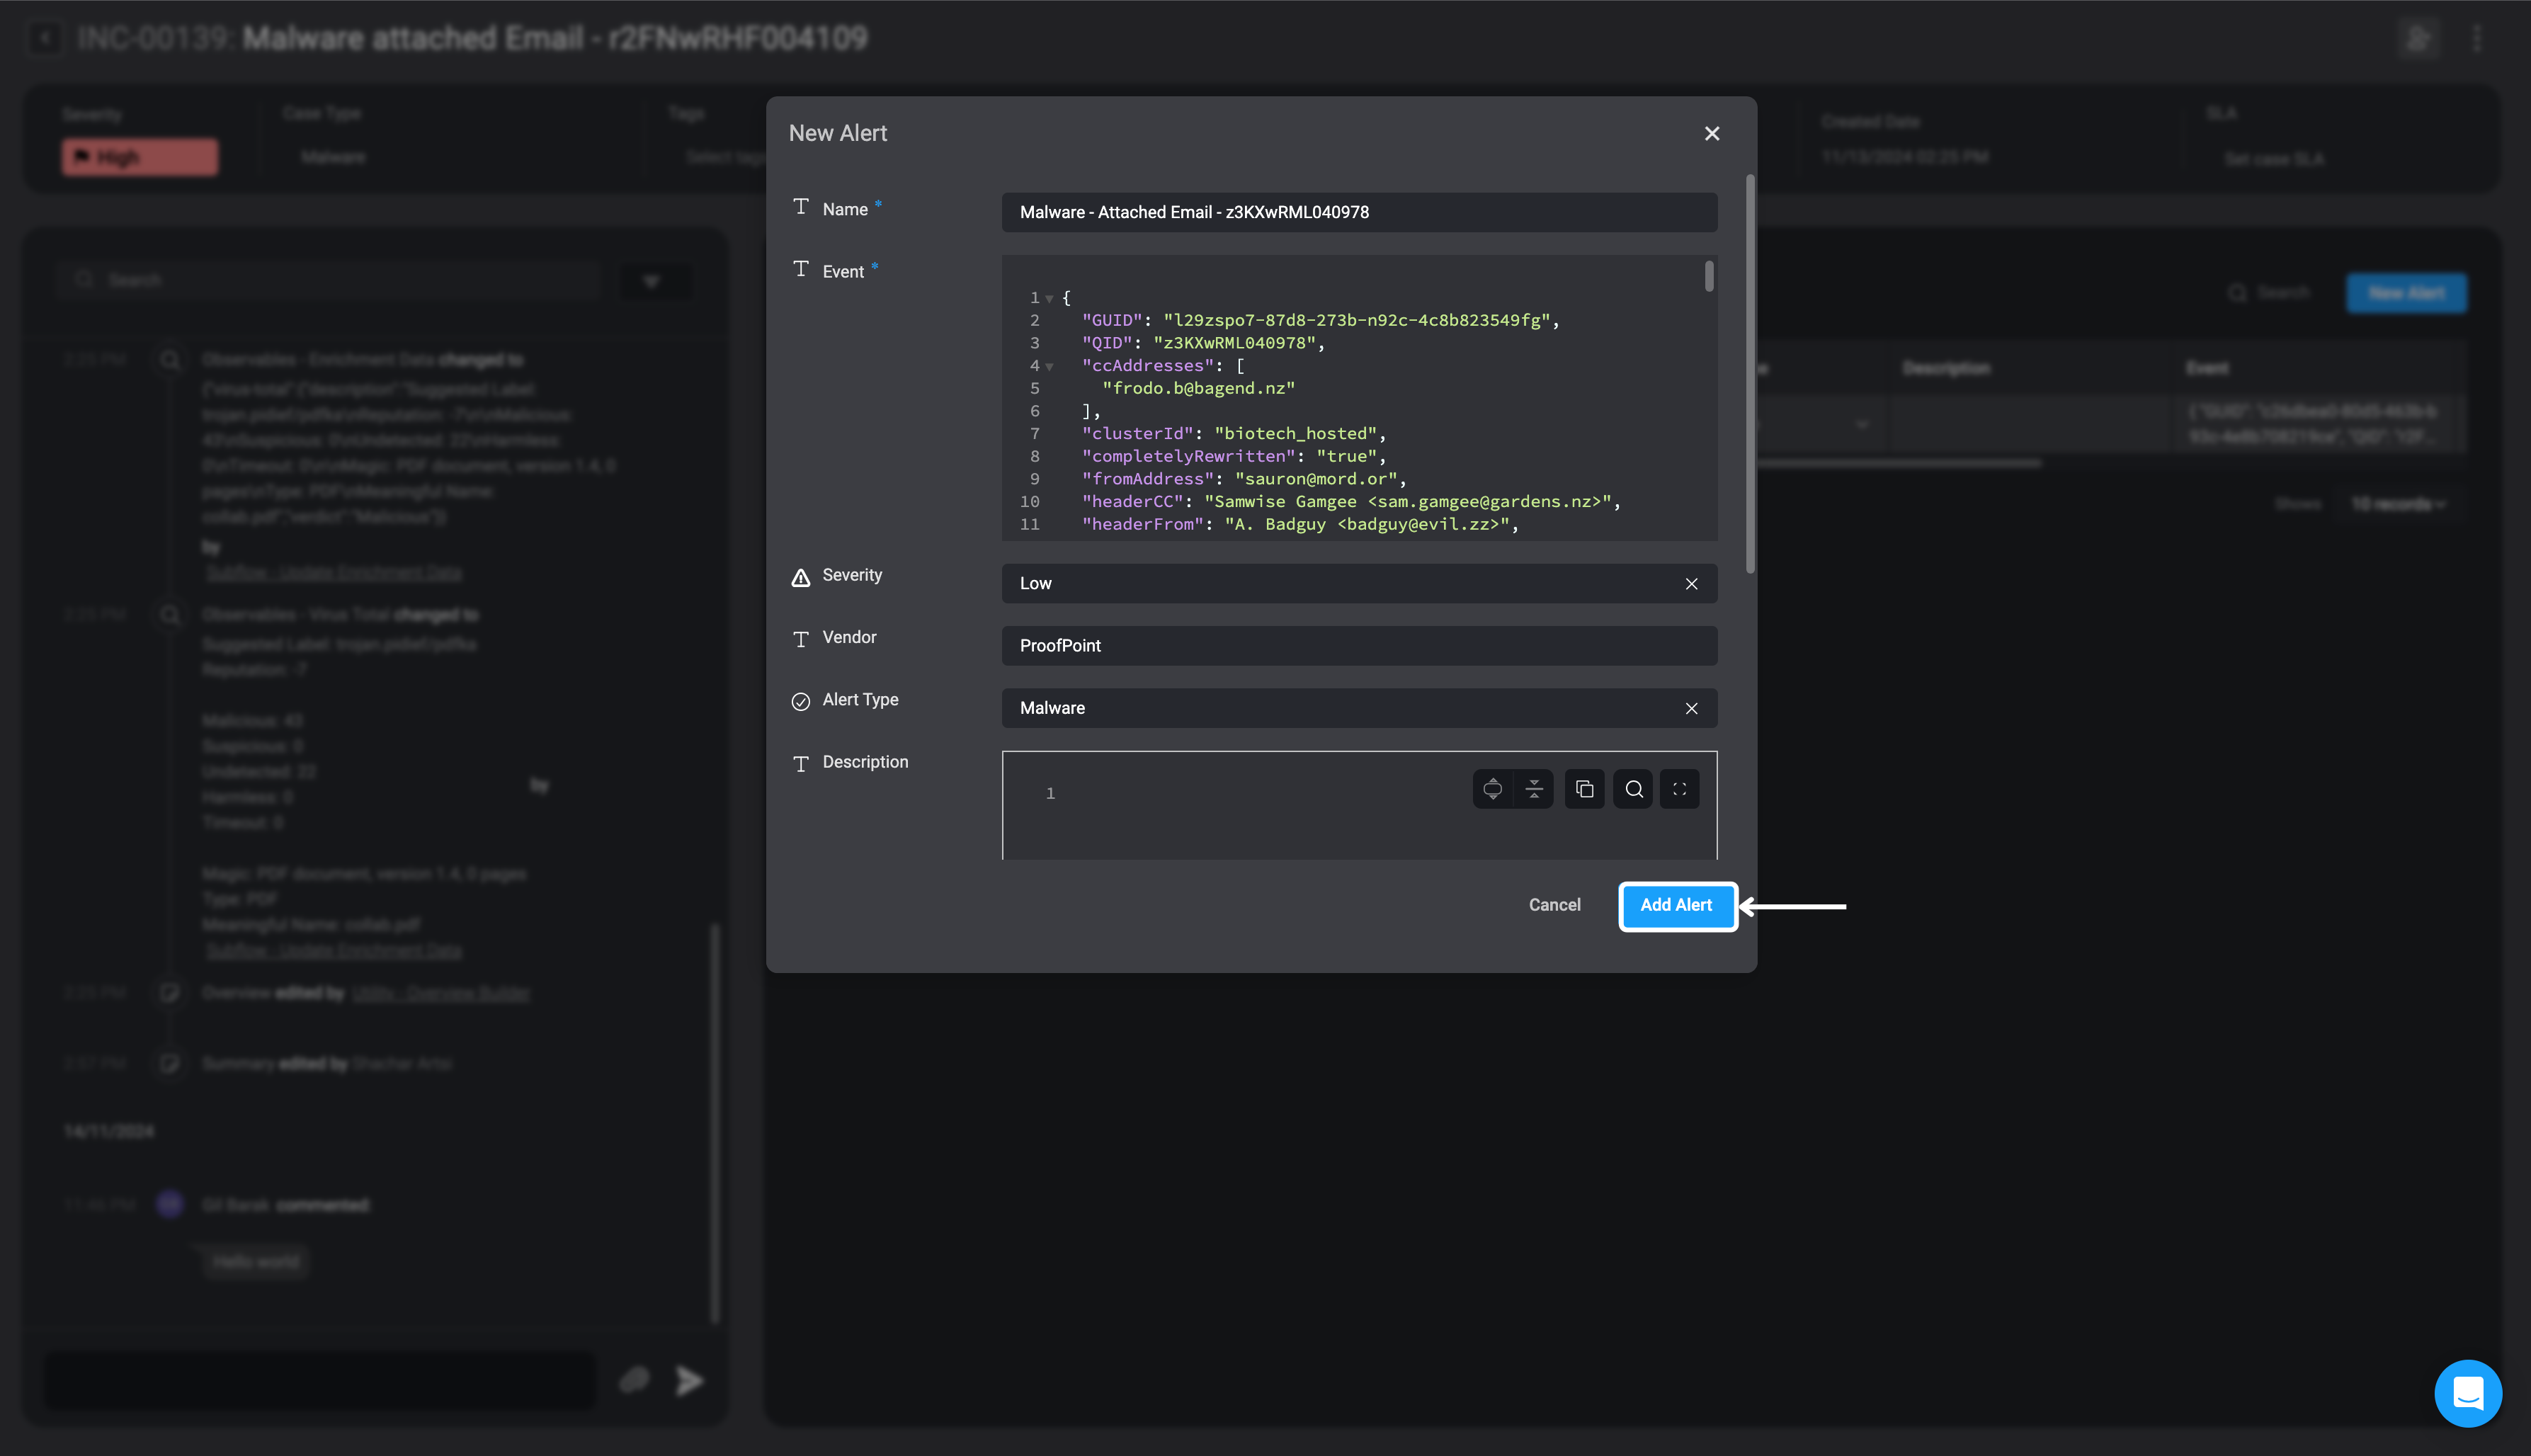Open the support chat bubble
Screen dimensions: 2531x1456
pyautogui.click(x=2468, y=1393)
